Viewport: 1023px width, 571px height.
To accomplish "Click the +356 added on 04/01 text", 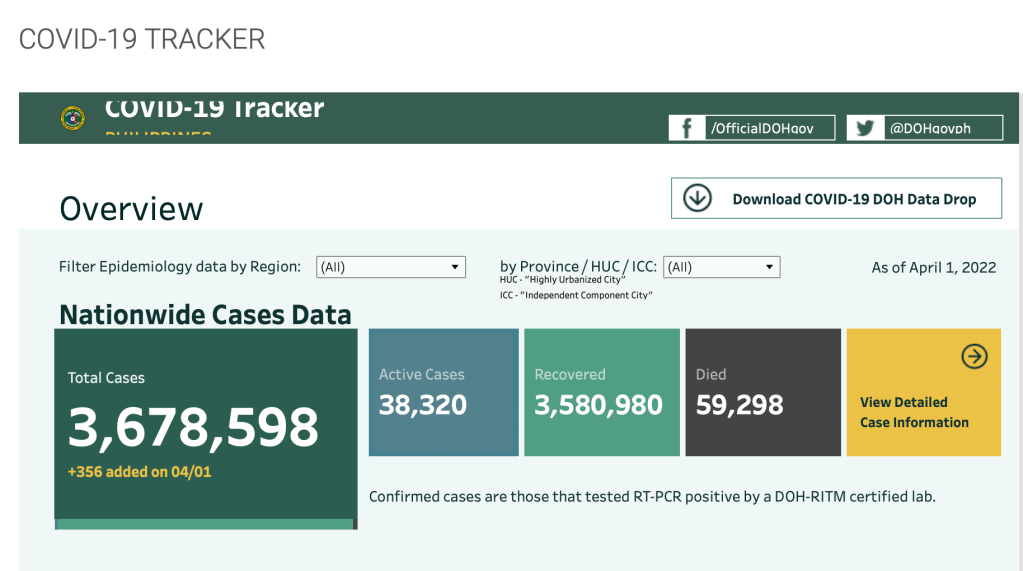I will coord(139,472).
